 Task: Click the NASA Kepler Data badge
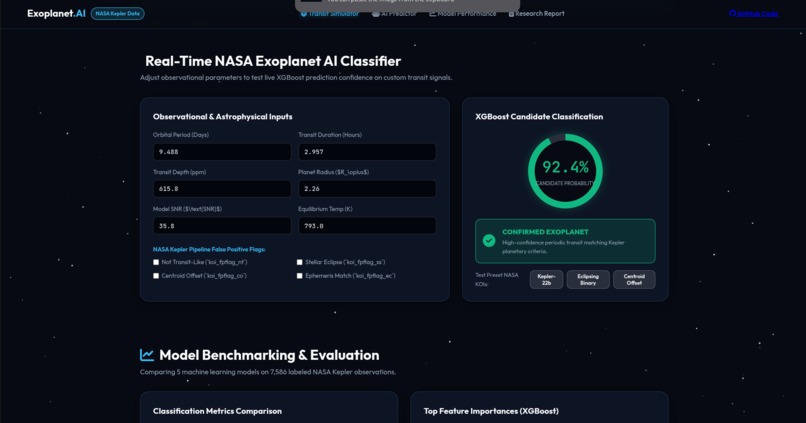click(x=118, y=14)
